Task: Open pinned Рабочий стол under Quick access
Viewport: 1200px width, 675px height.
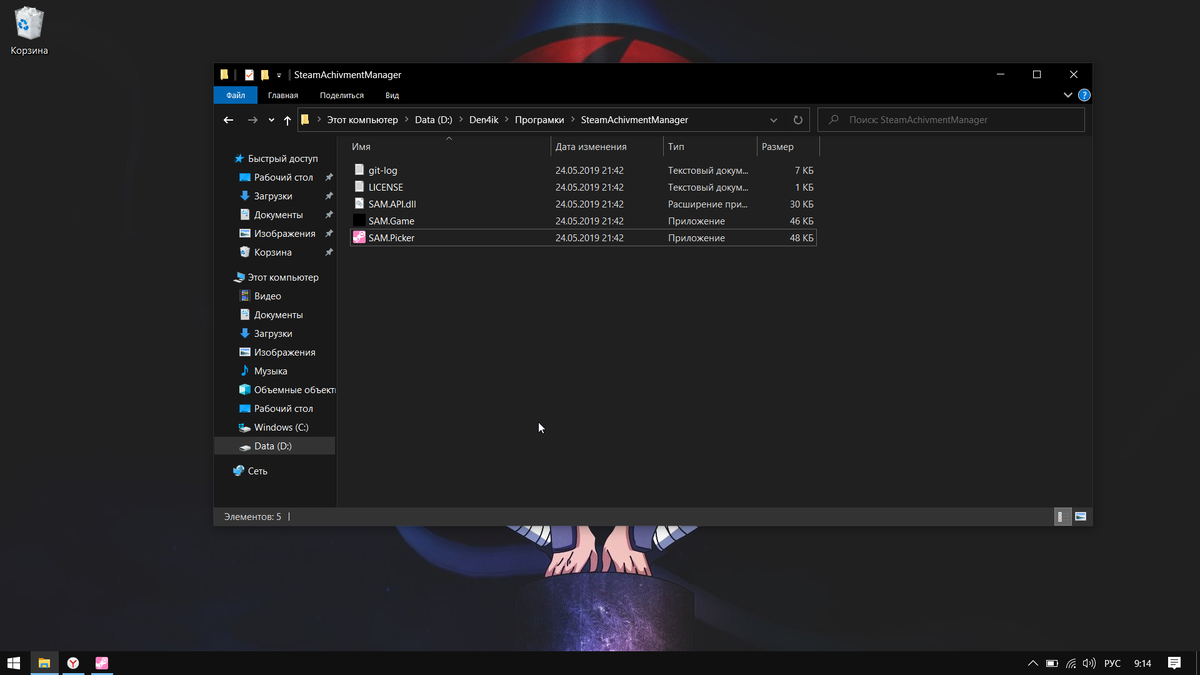Action: [283, 178]
